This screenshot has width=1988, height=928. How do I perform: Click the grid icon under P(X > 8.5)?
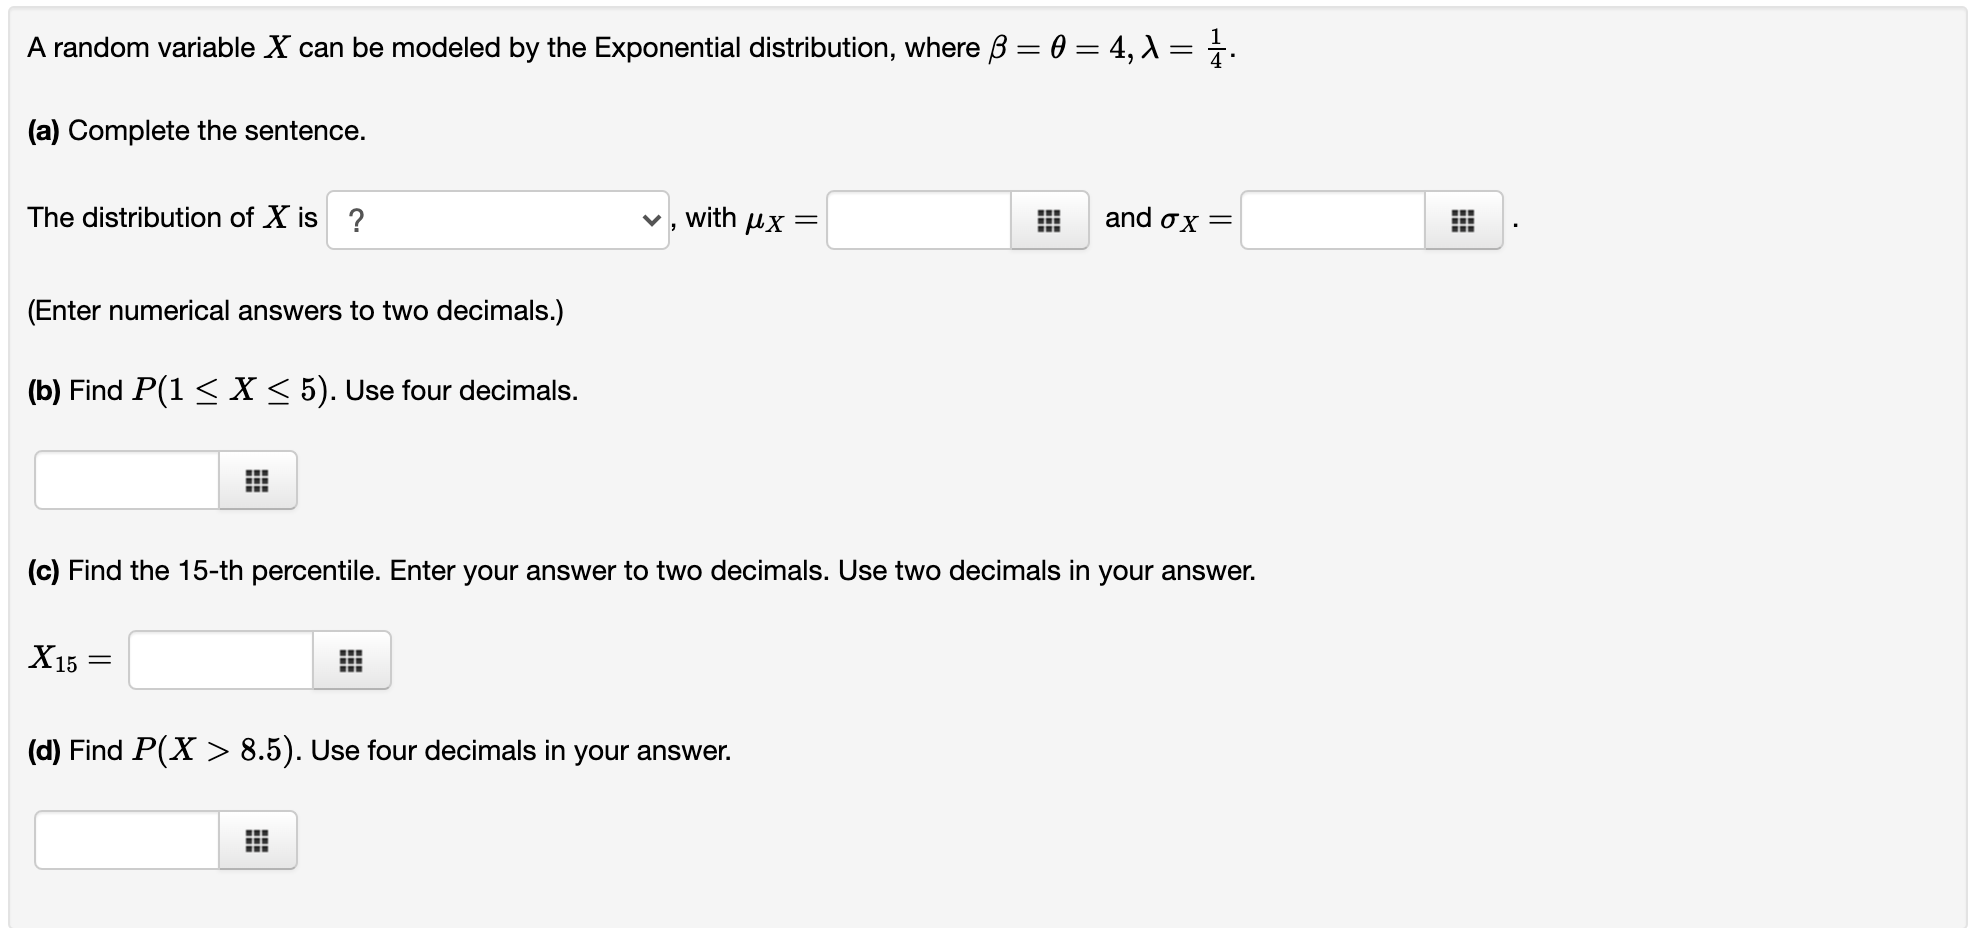257,840
